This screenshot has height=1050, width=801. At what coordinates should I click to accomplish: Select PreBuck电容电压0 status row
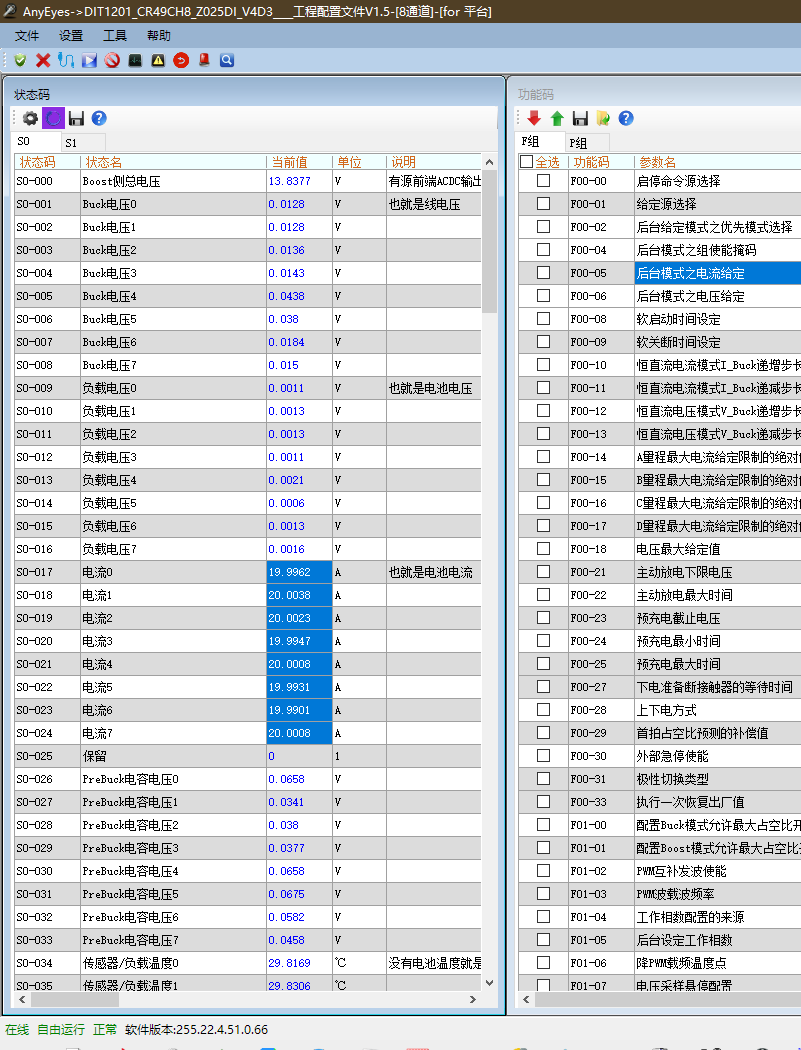(248, 779)
